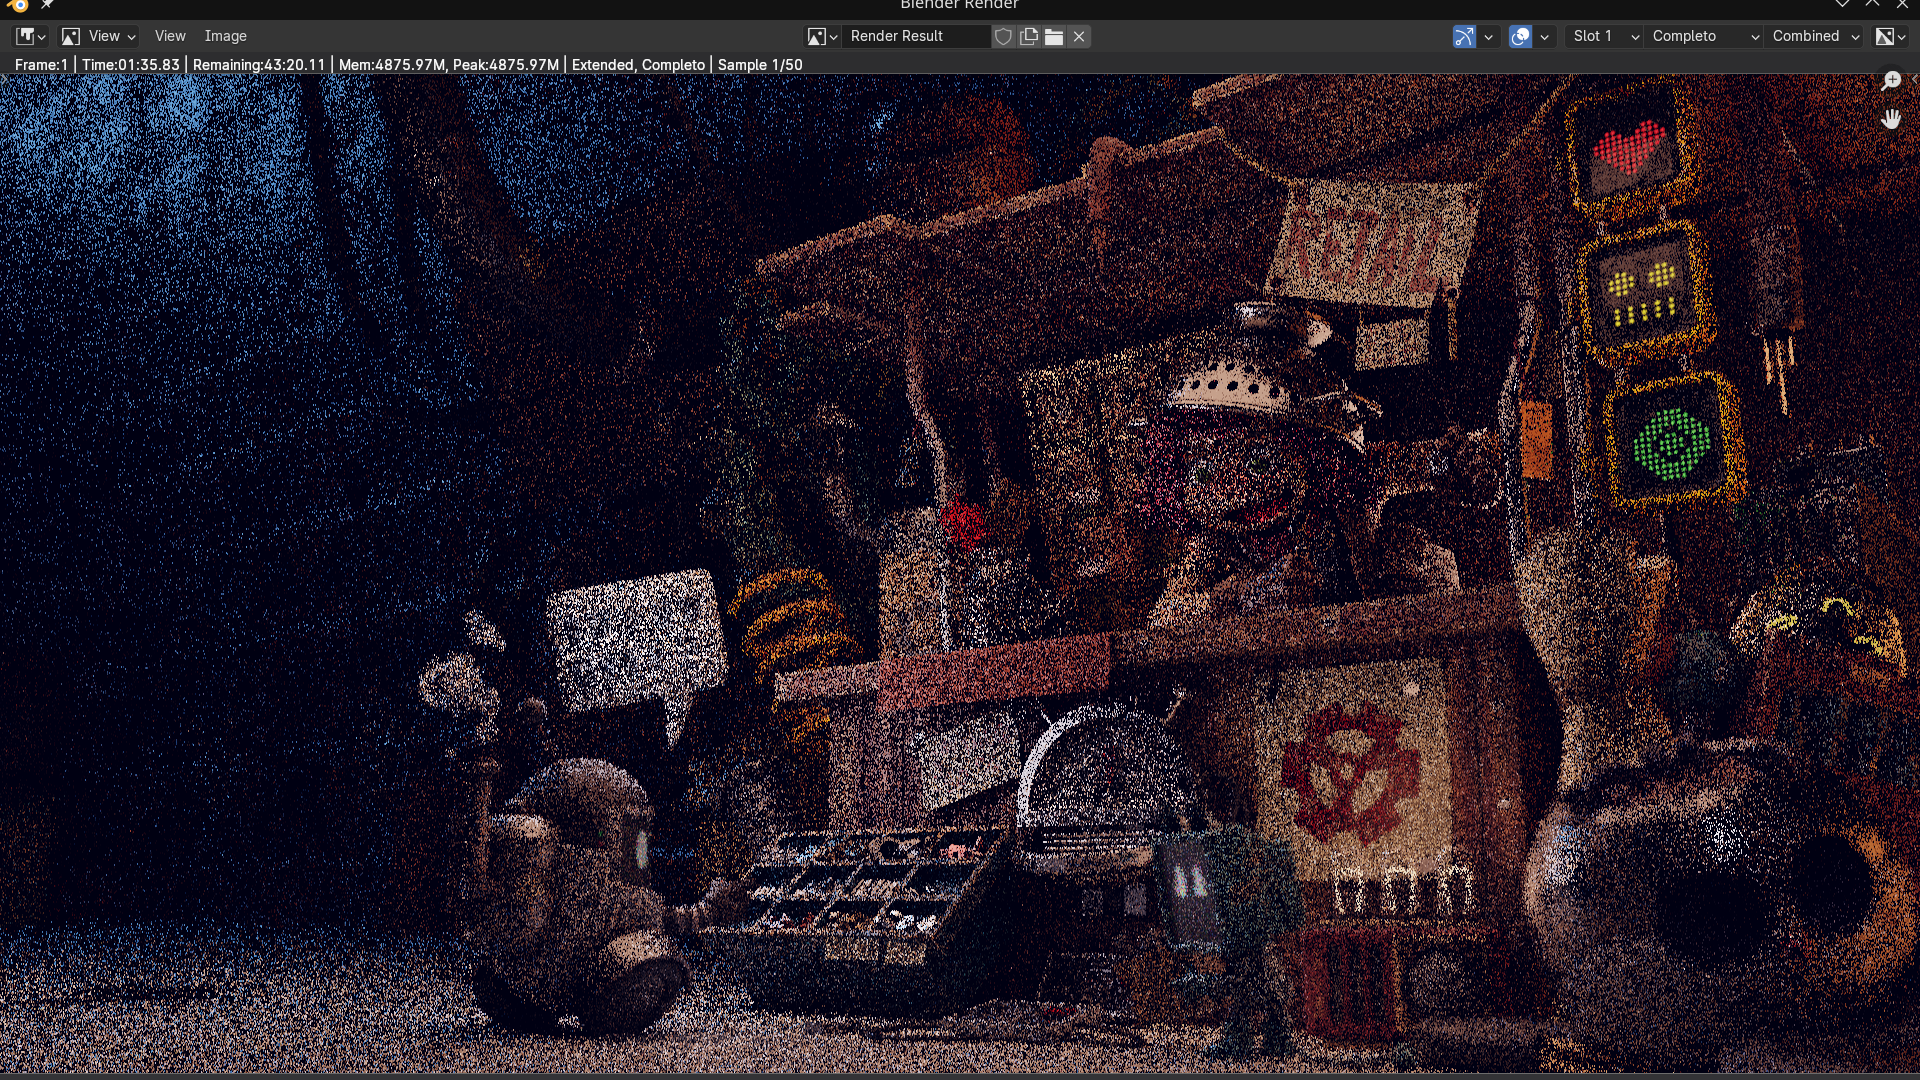This screenshot has height=1080, width=1920.
Task: Click the new image duplicate icon
Action: 1029,36
